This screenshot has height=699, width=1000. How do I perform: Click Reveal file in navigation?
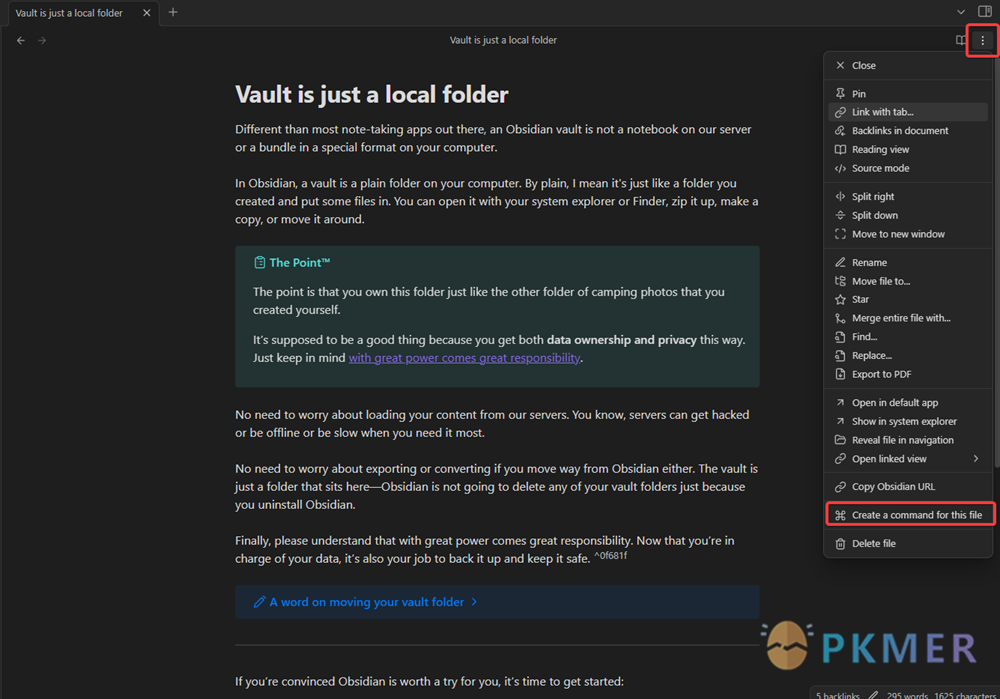[908, 440]
